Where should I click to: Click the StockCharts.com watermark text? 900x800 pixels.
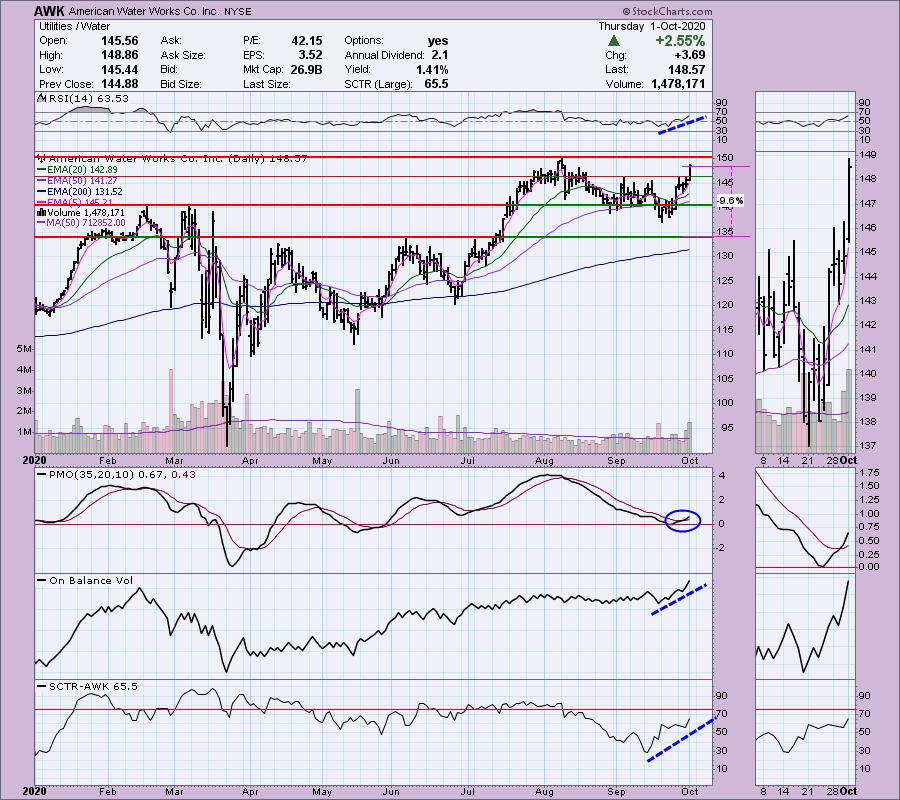click(x=668, y=11)
